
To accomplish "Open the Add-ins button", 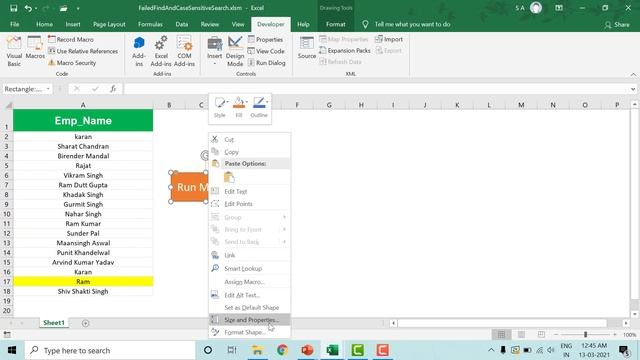I will 139,51.
